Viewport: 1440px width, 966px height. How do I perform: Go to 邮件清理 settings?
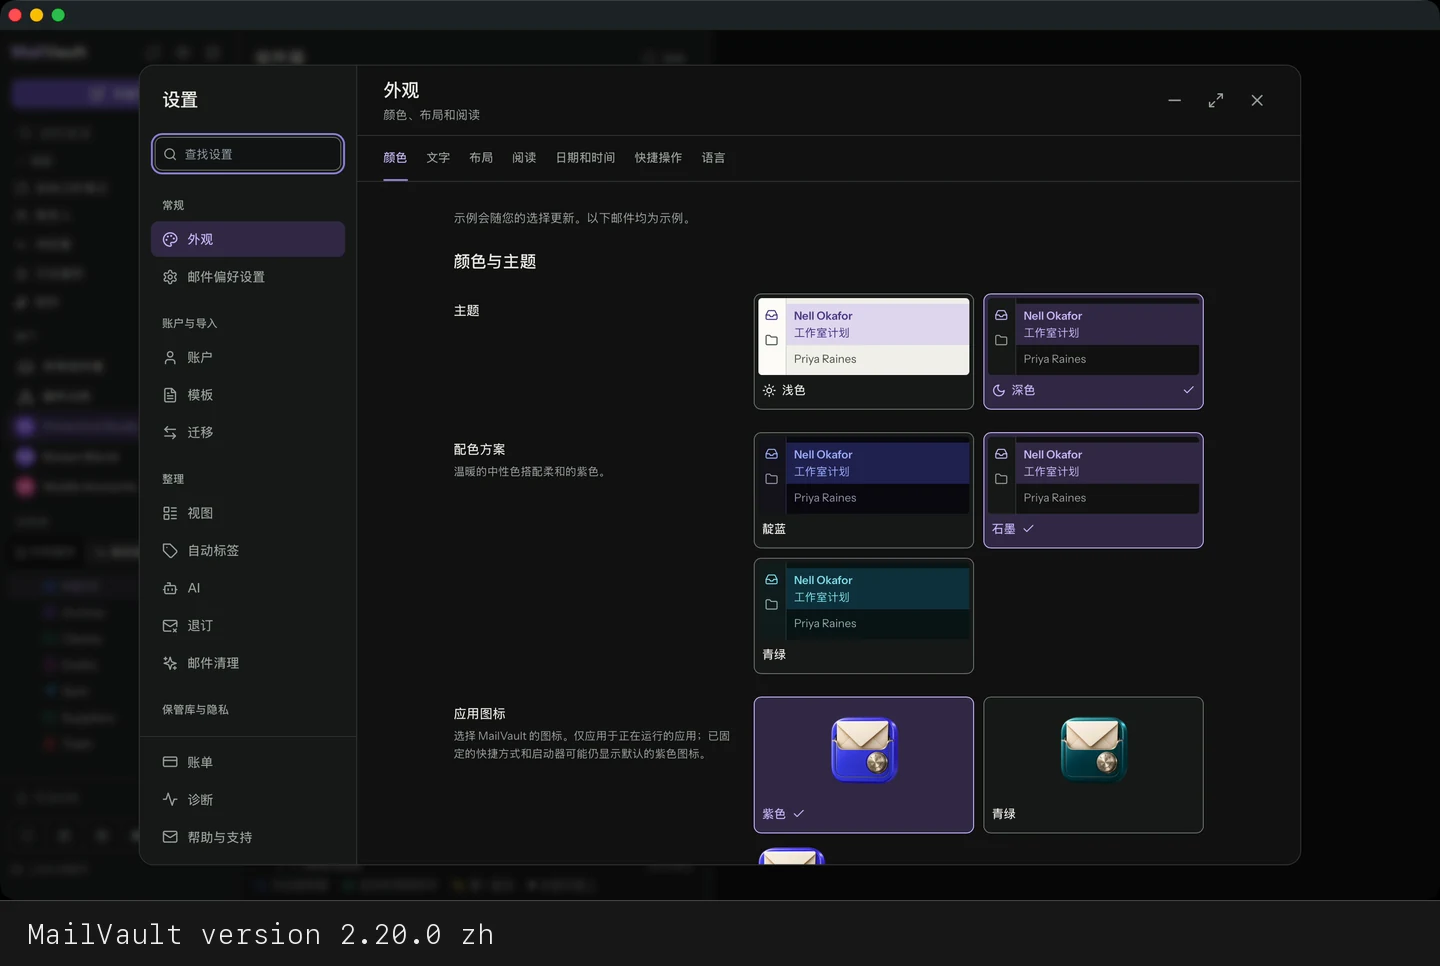pos(248,663)
